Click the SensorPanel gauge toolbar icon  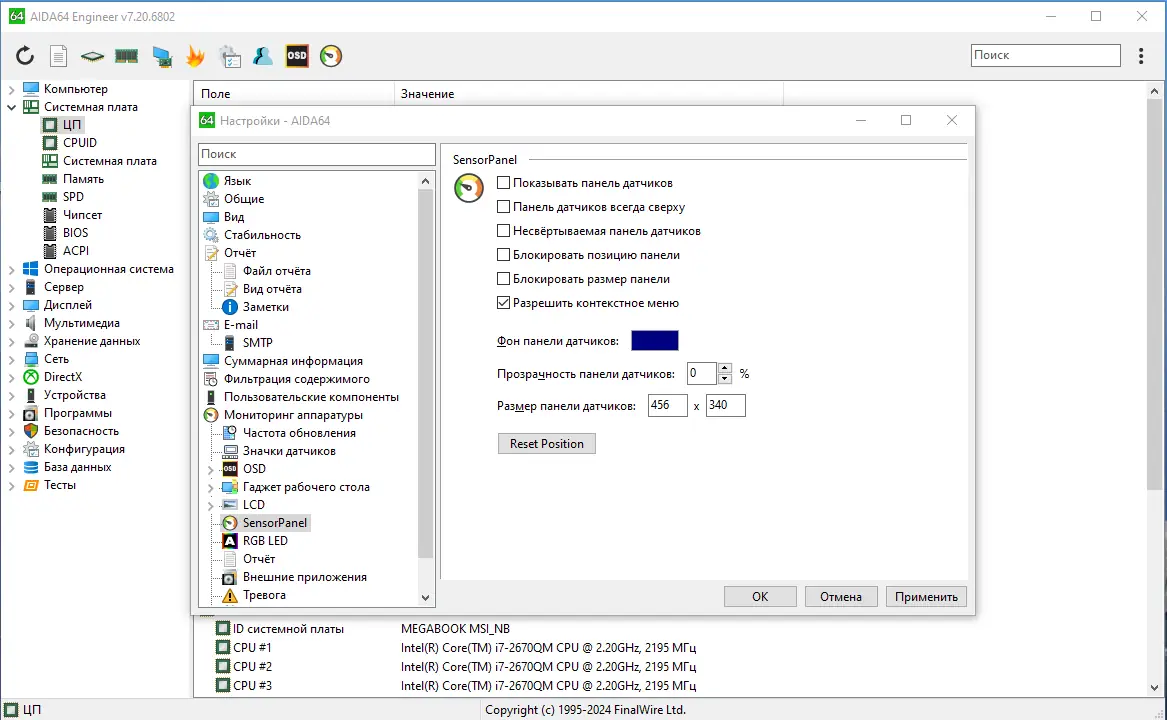coord(330,55)
